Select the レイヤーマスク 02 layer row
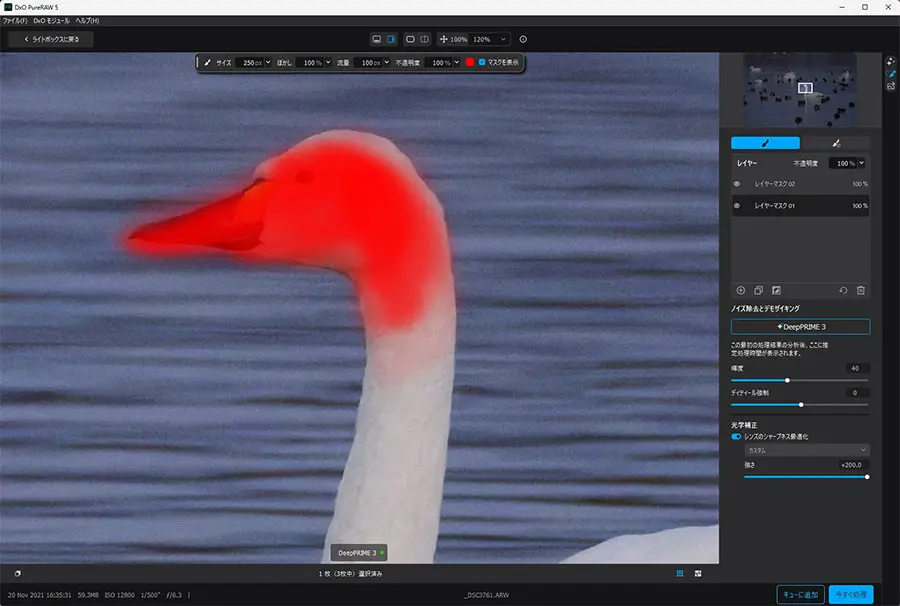This screenshot has height=606, width=900. pyautogui.click(x=801, y=184)
